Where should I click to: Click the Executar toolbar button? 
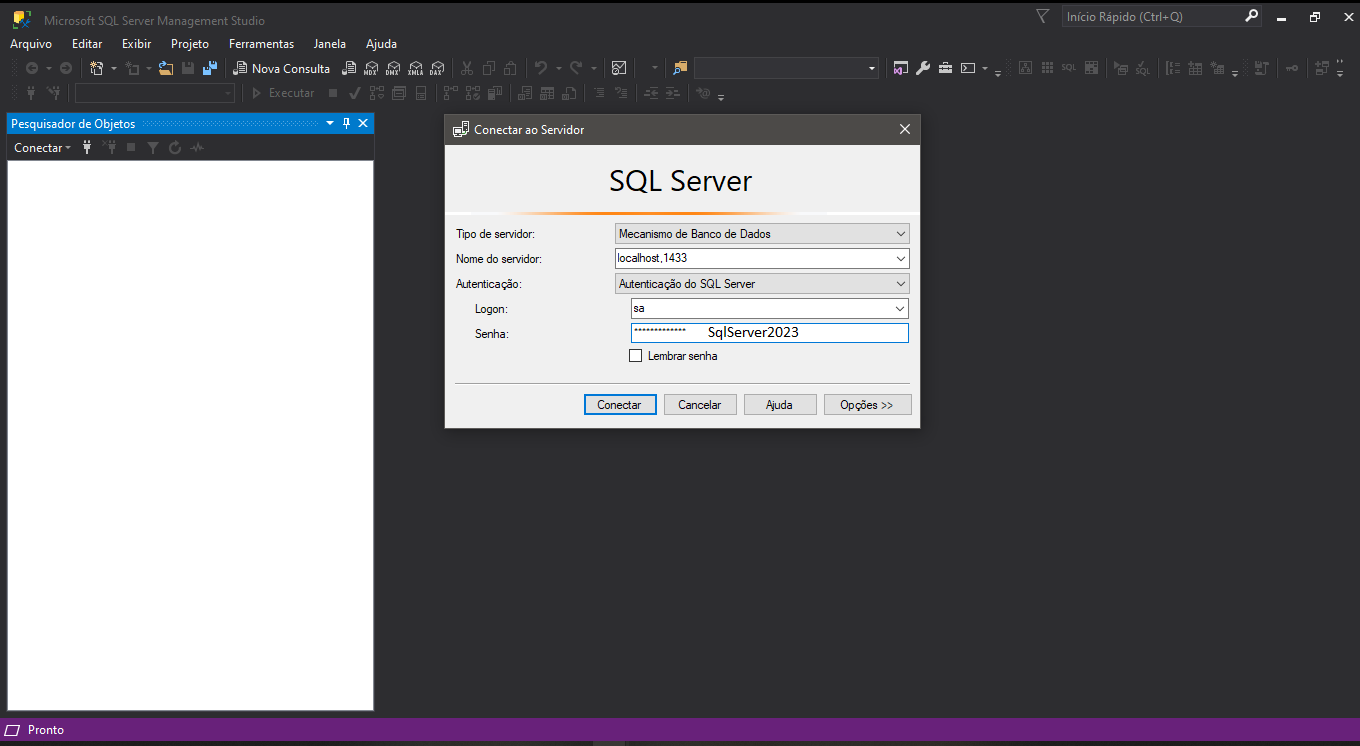[x=282, y=93]
